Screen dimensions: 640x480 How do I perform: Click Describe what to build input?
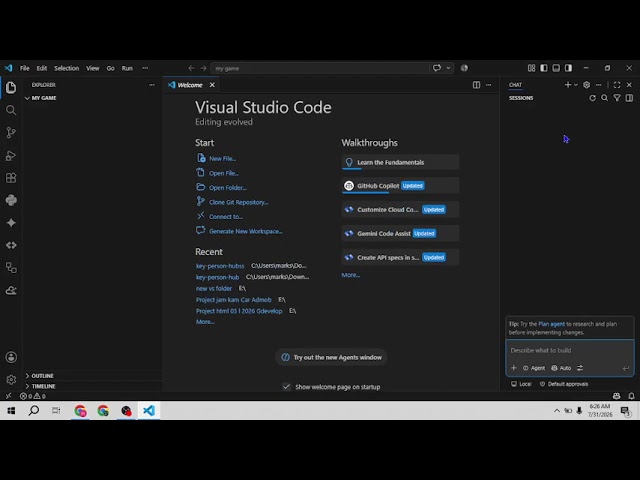[x=570, y=351]
